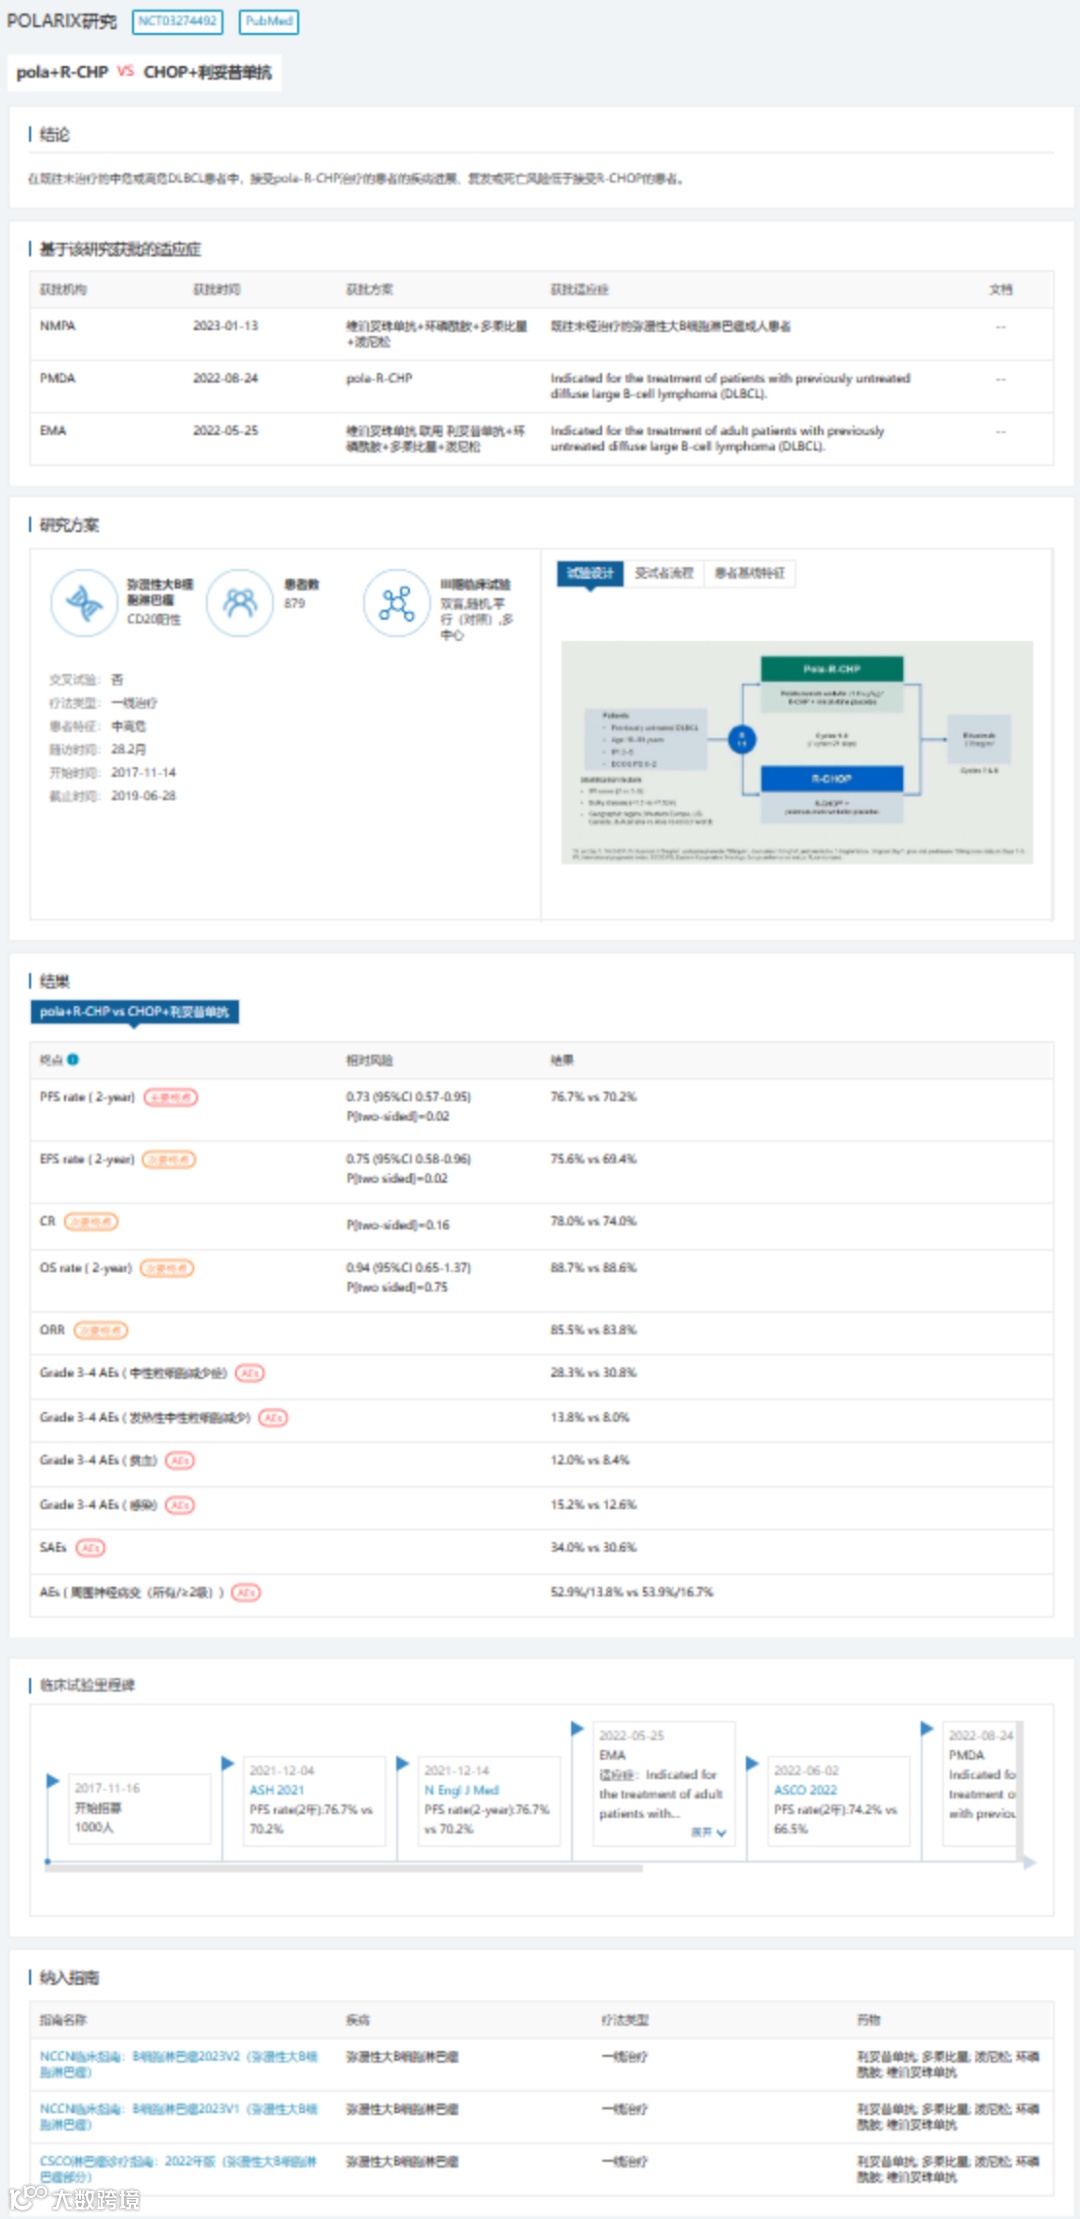Click the NMPA approval row agency cell

[58, 326]
